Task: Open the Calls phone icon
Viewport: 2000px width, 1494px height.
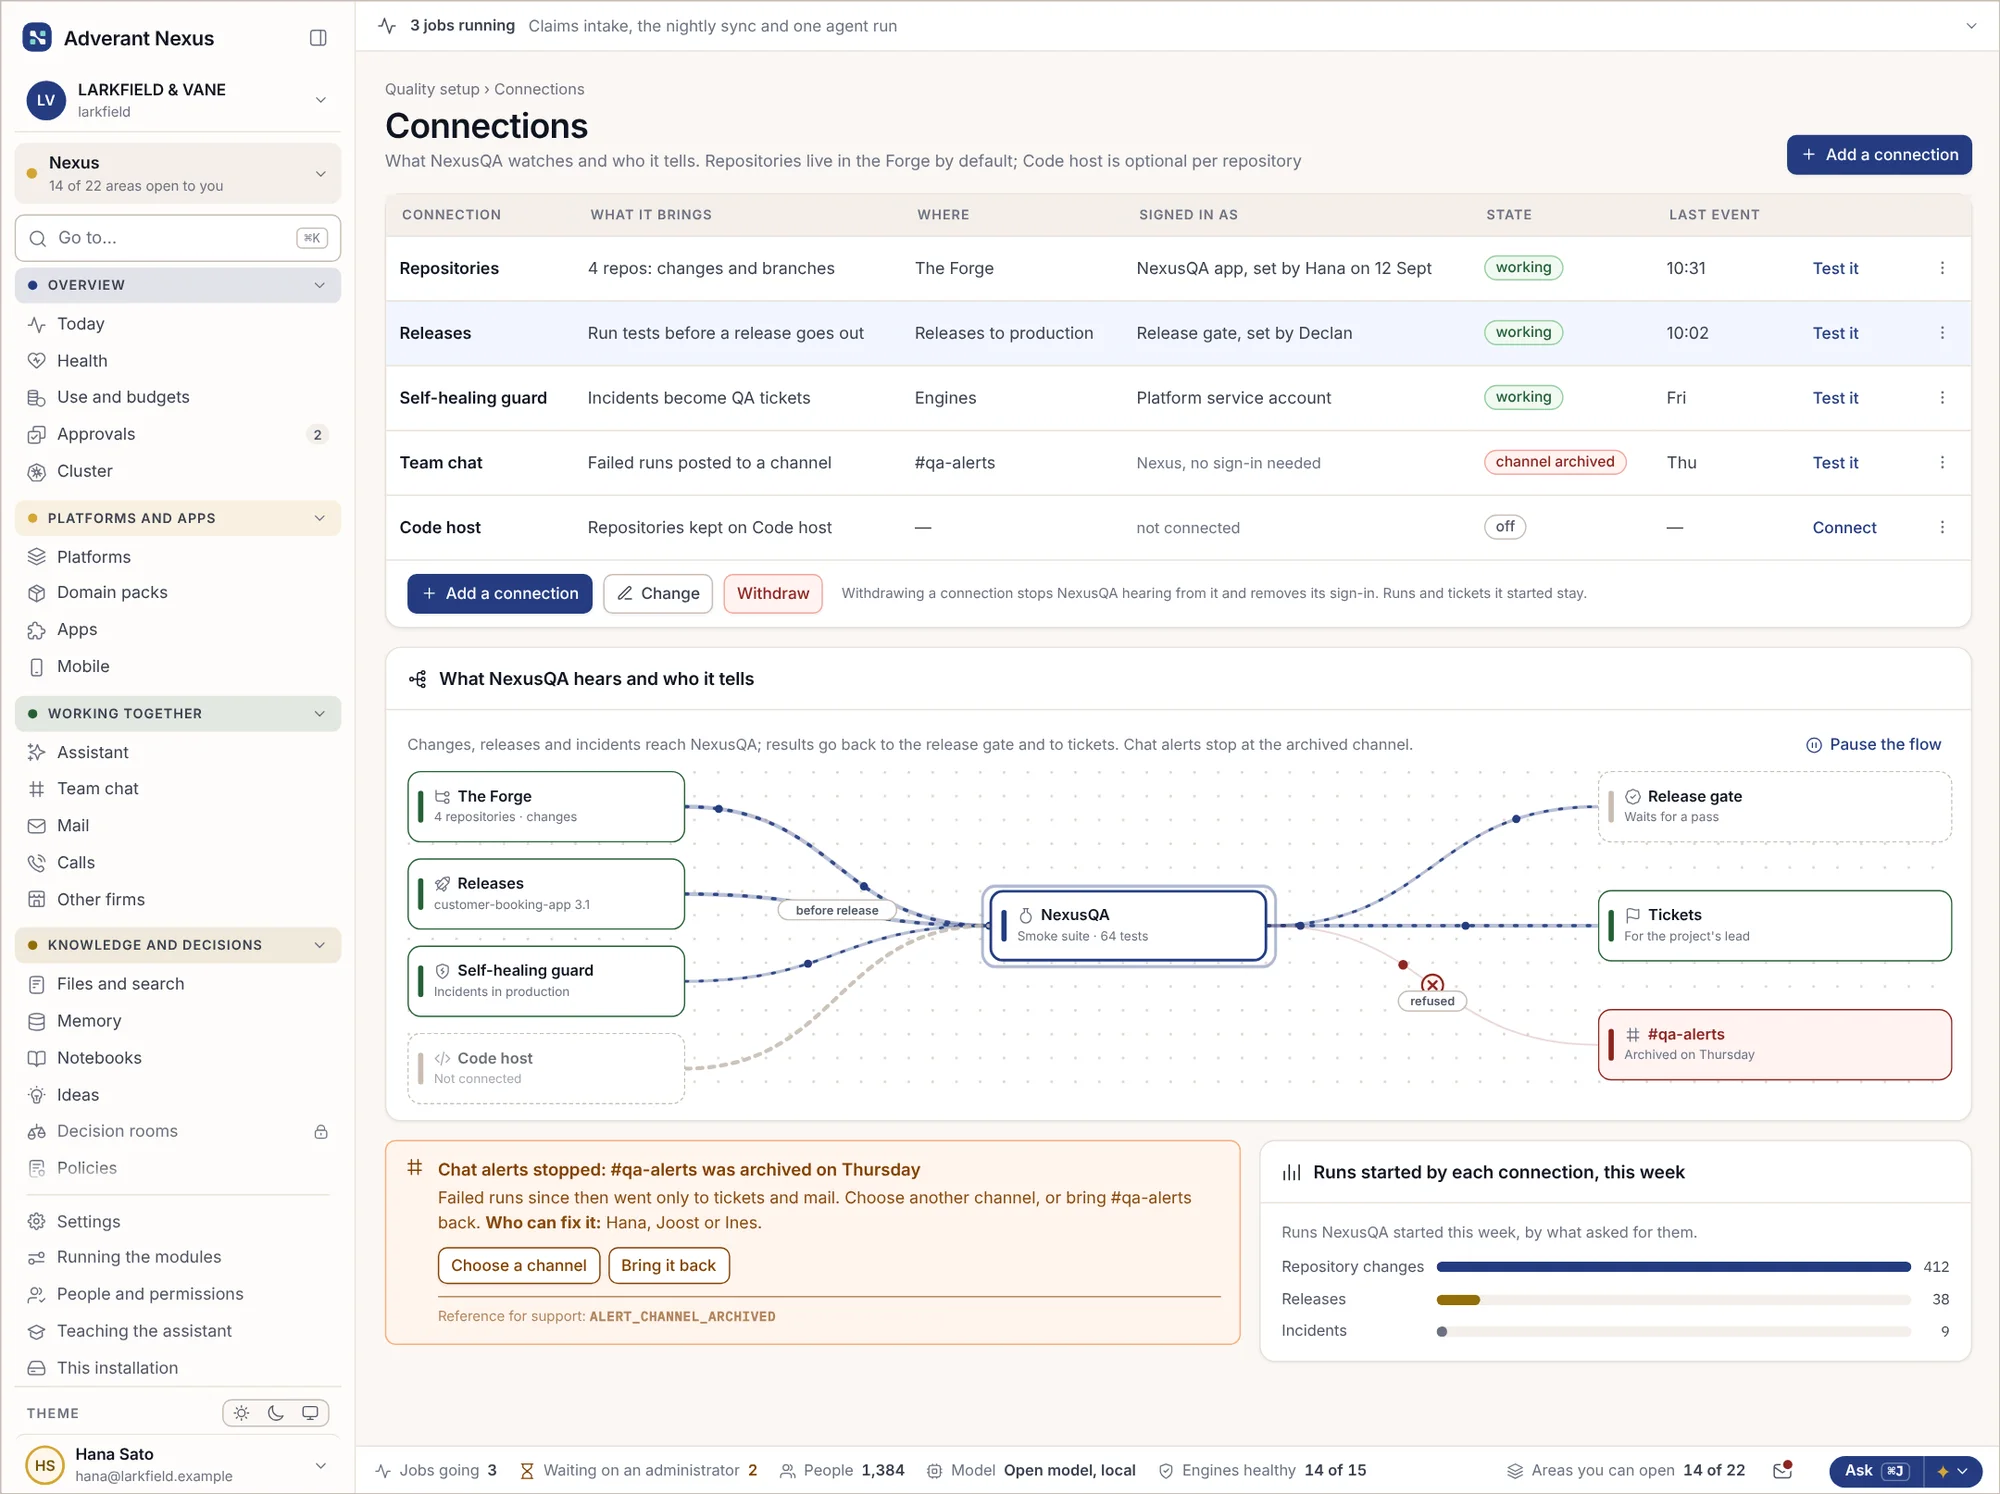Action: pos(37,863)
